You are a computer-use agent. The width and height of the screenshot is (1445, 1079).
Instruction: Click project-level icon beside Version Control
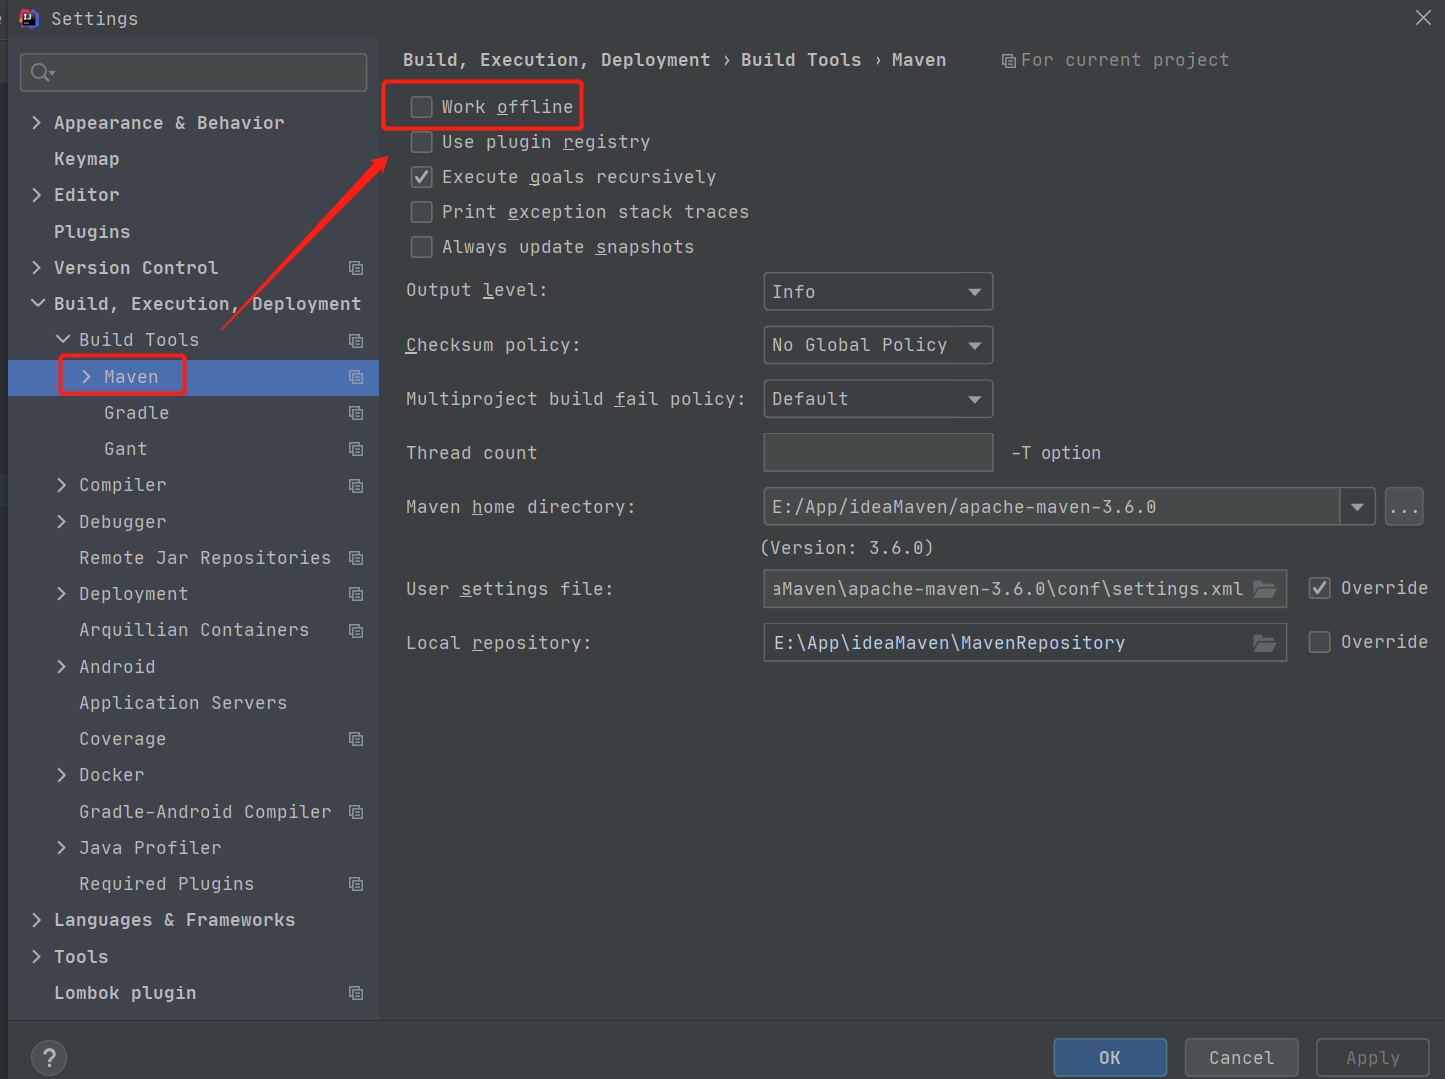[x=356, y=268]
